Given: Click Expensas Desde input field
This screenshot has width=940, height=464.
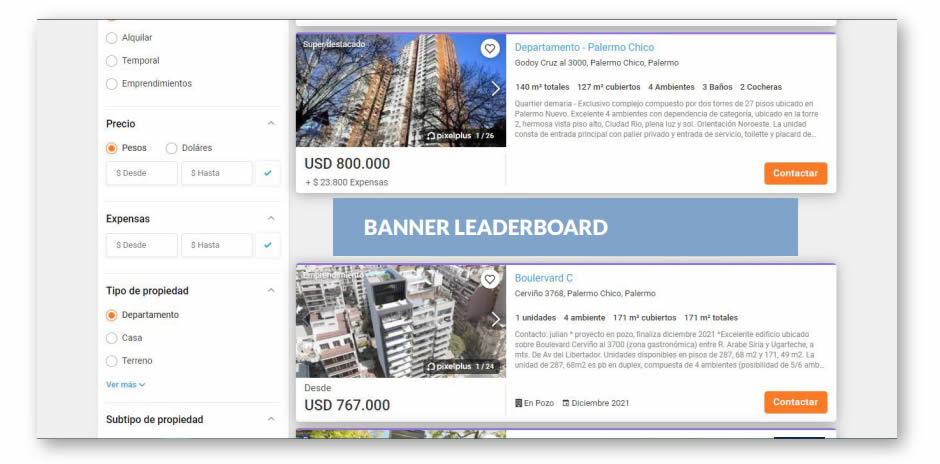Looking at the screenshot, I should coord(142,245).
